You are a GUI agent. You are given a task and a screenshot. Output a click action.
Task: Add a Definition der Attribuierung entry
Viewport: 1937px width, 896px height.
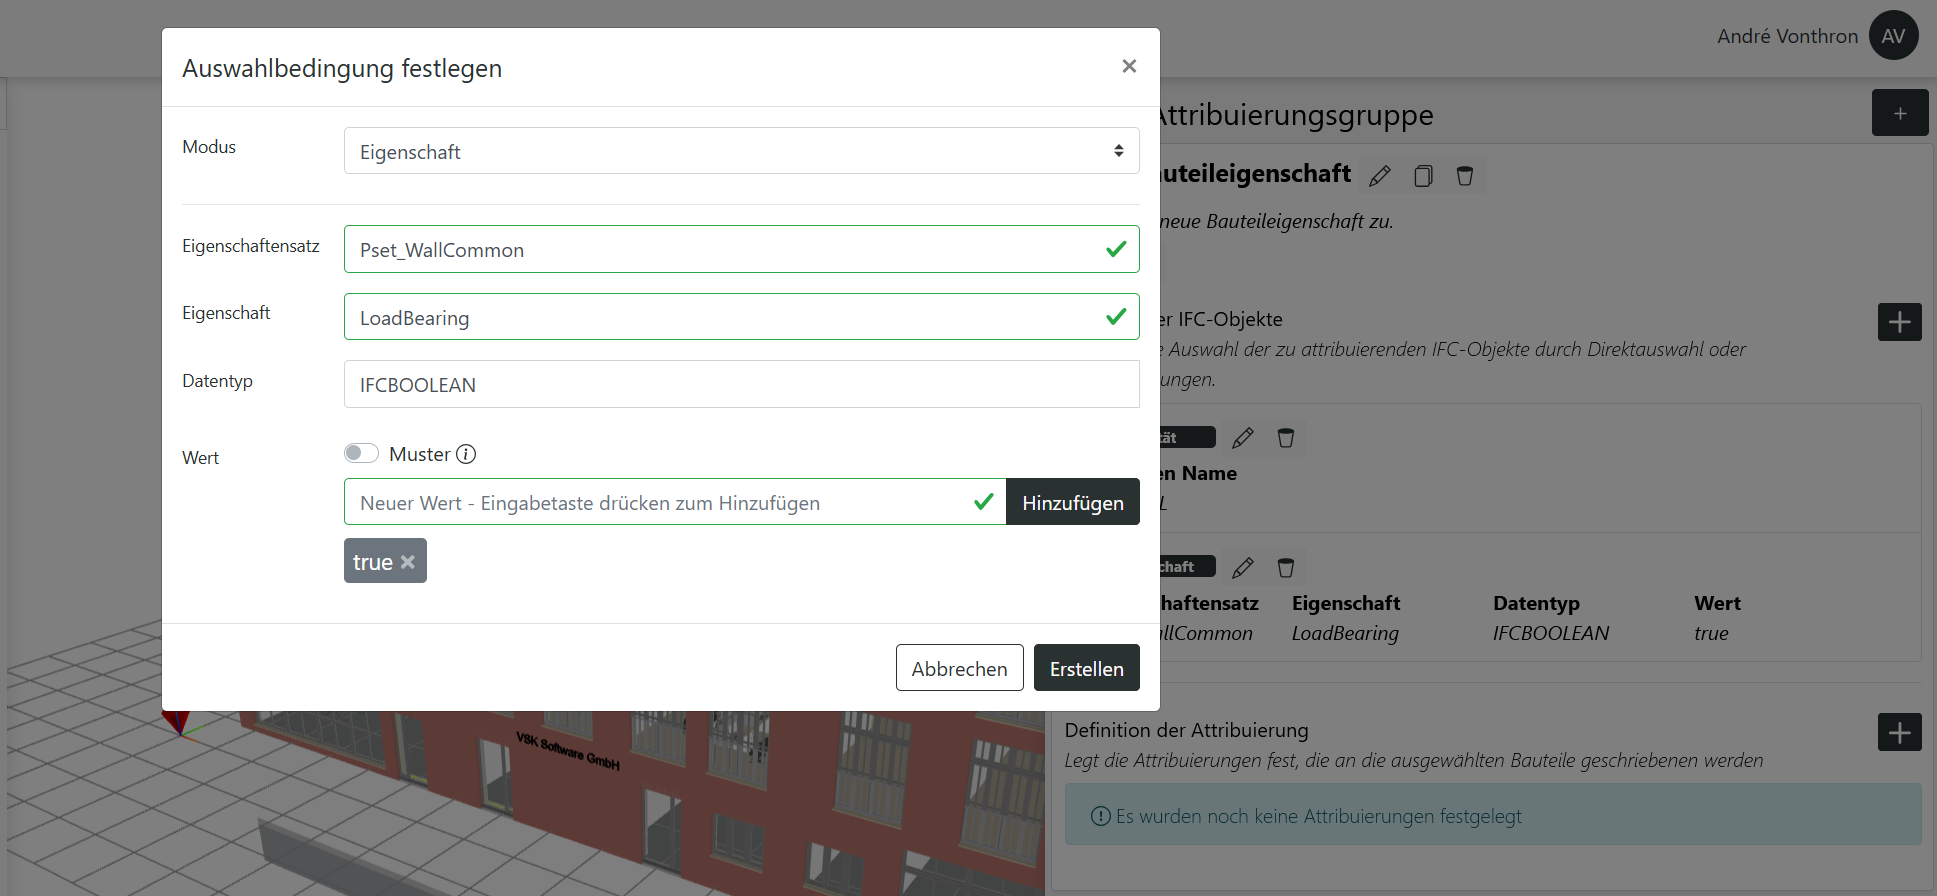point(1899,732)
